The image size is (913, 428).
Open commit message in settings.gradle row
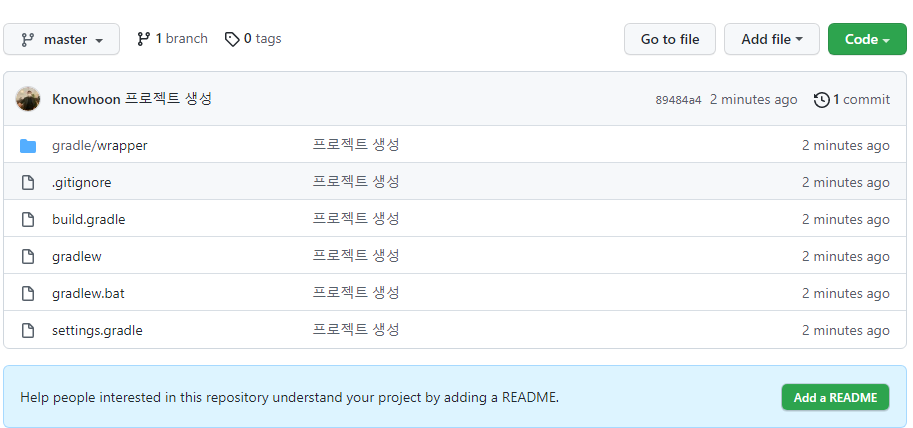[x=356, y=330]
